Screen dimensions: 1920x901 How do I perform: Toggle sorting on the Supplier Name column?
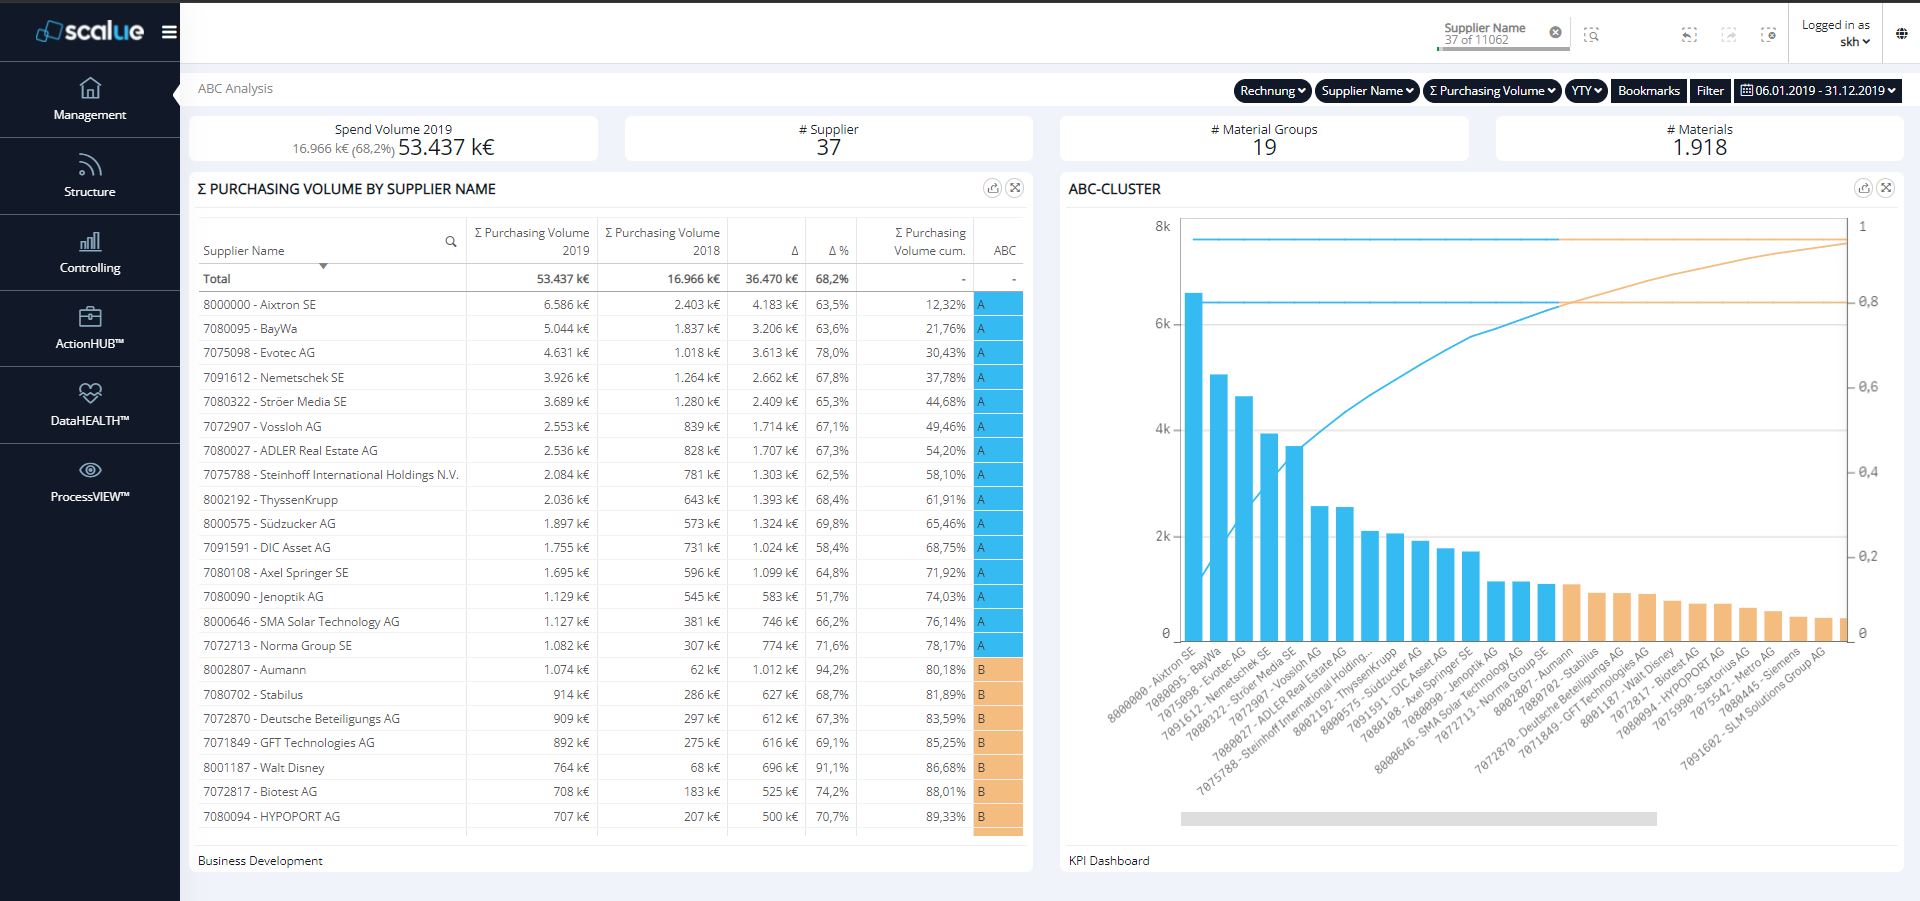click(324, 268)
